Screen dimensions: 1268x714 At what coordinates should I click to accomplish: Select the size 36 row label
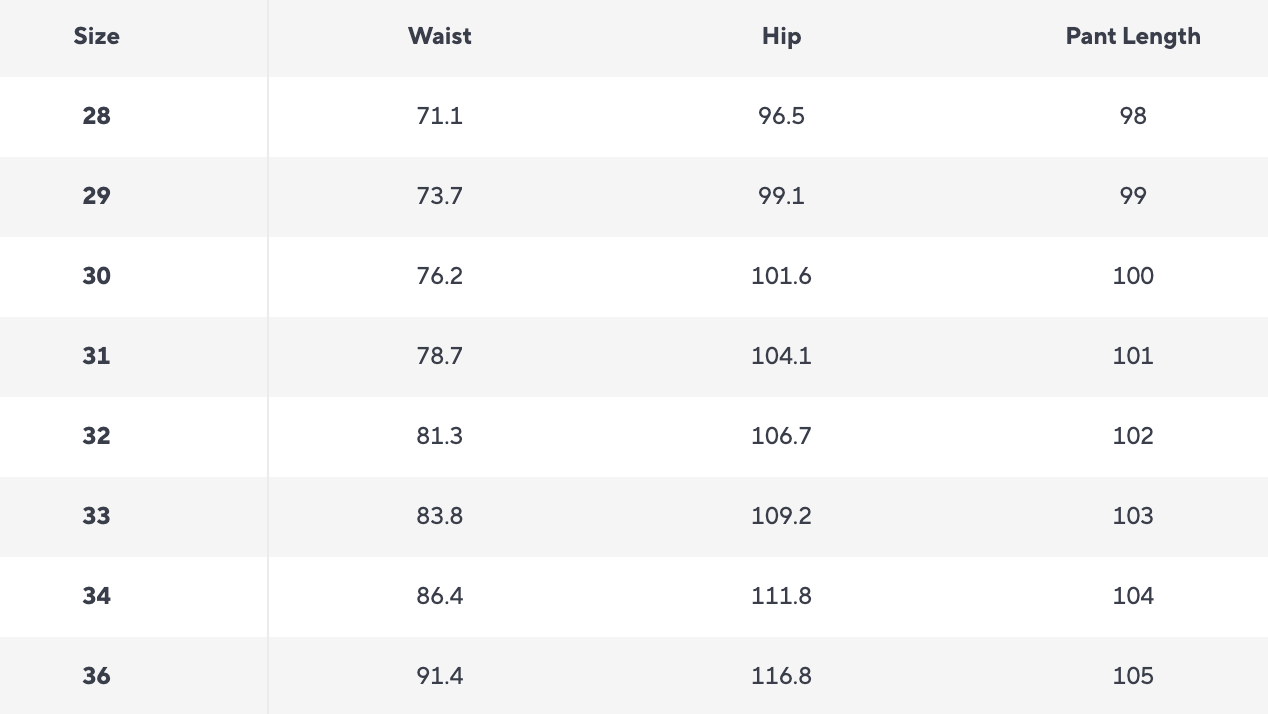(x=96, y=676)
